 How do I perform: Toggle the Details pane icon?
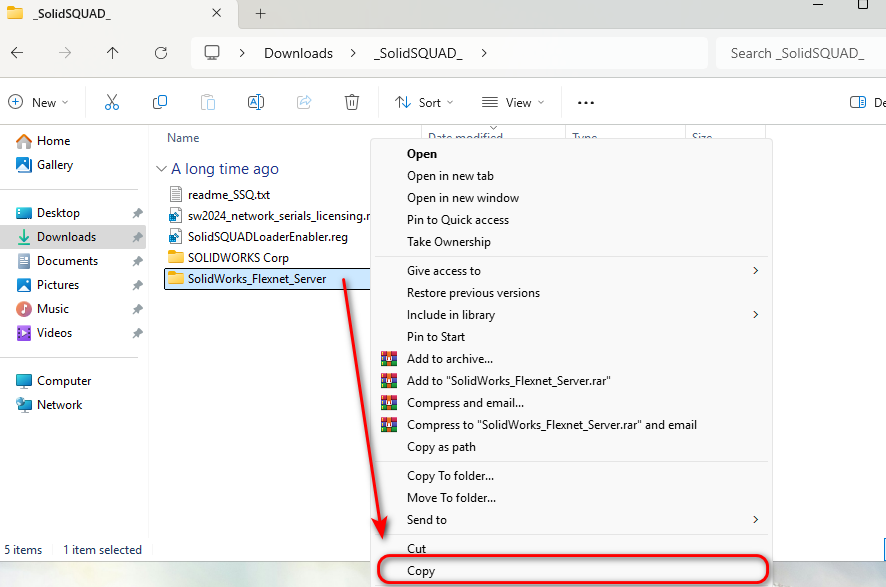(x=858, y=102)
